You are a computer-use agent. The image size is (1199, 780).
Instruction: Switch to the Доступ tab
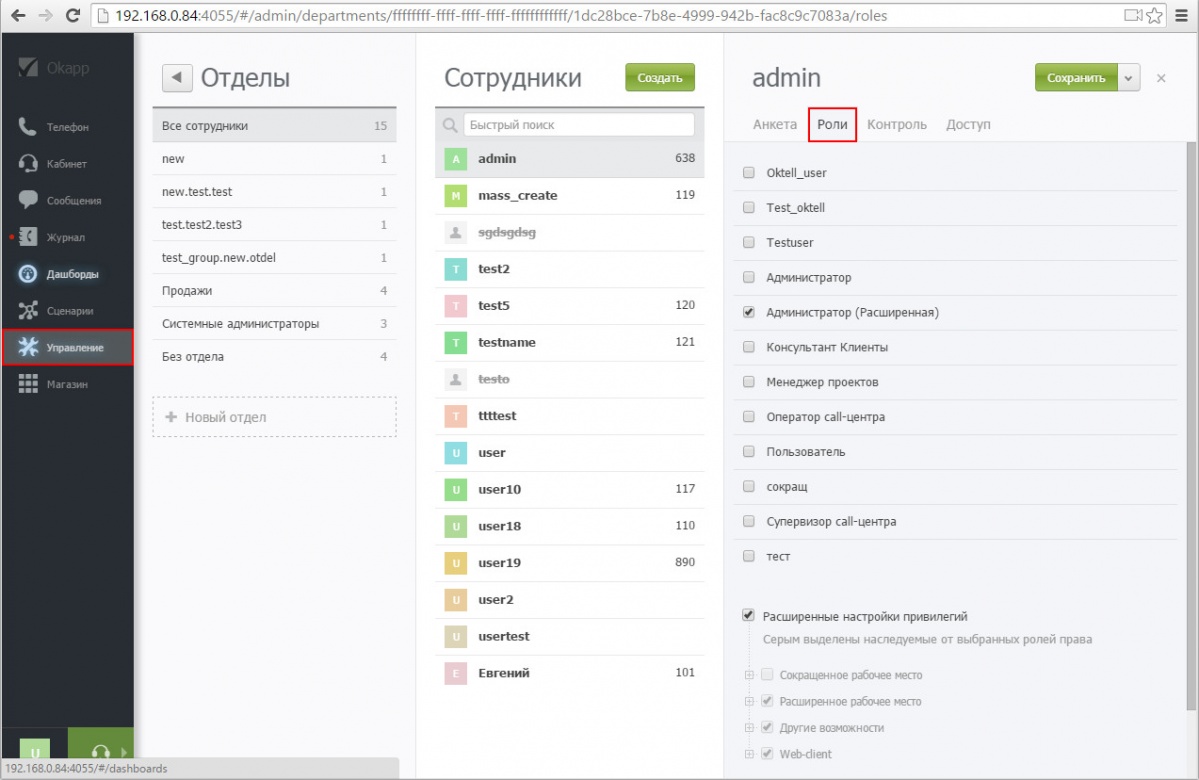(x=968, y=125)
